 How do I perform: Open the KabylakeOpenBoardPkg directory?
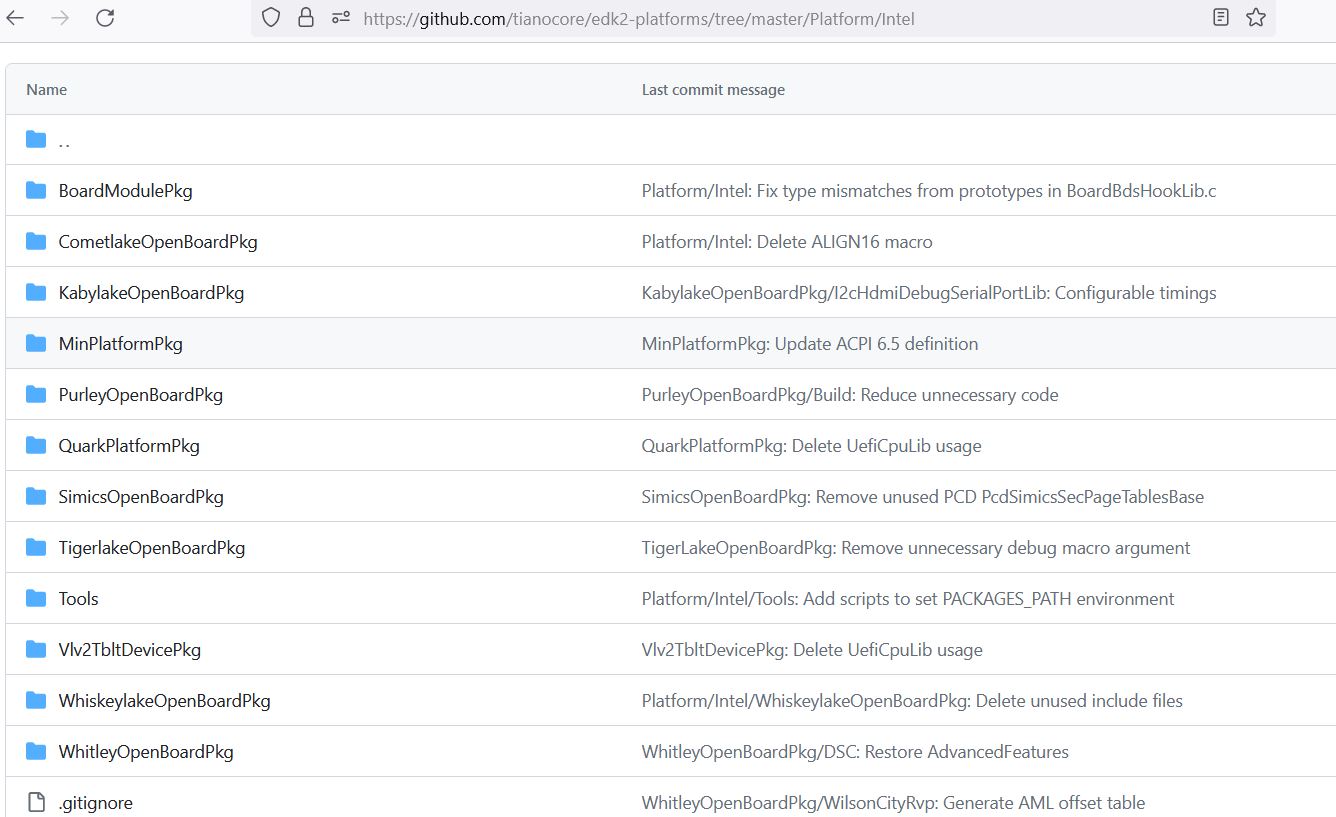tap(151, 292)
